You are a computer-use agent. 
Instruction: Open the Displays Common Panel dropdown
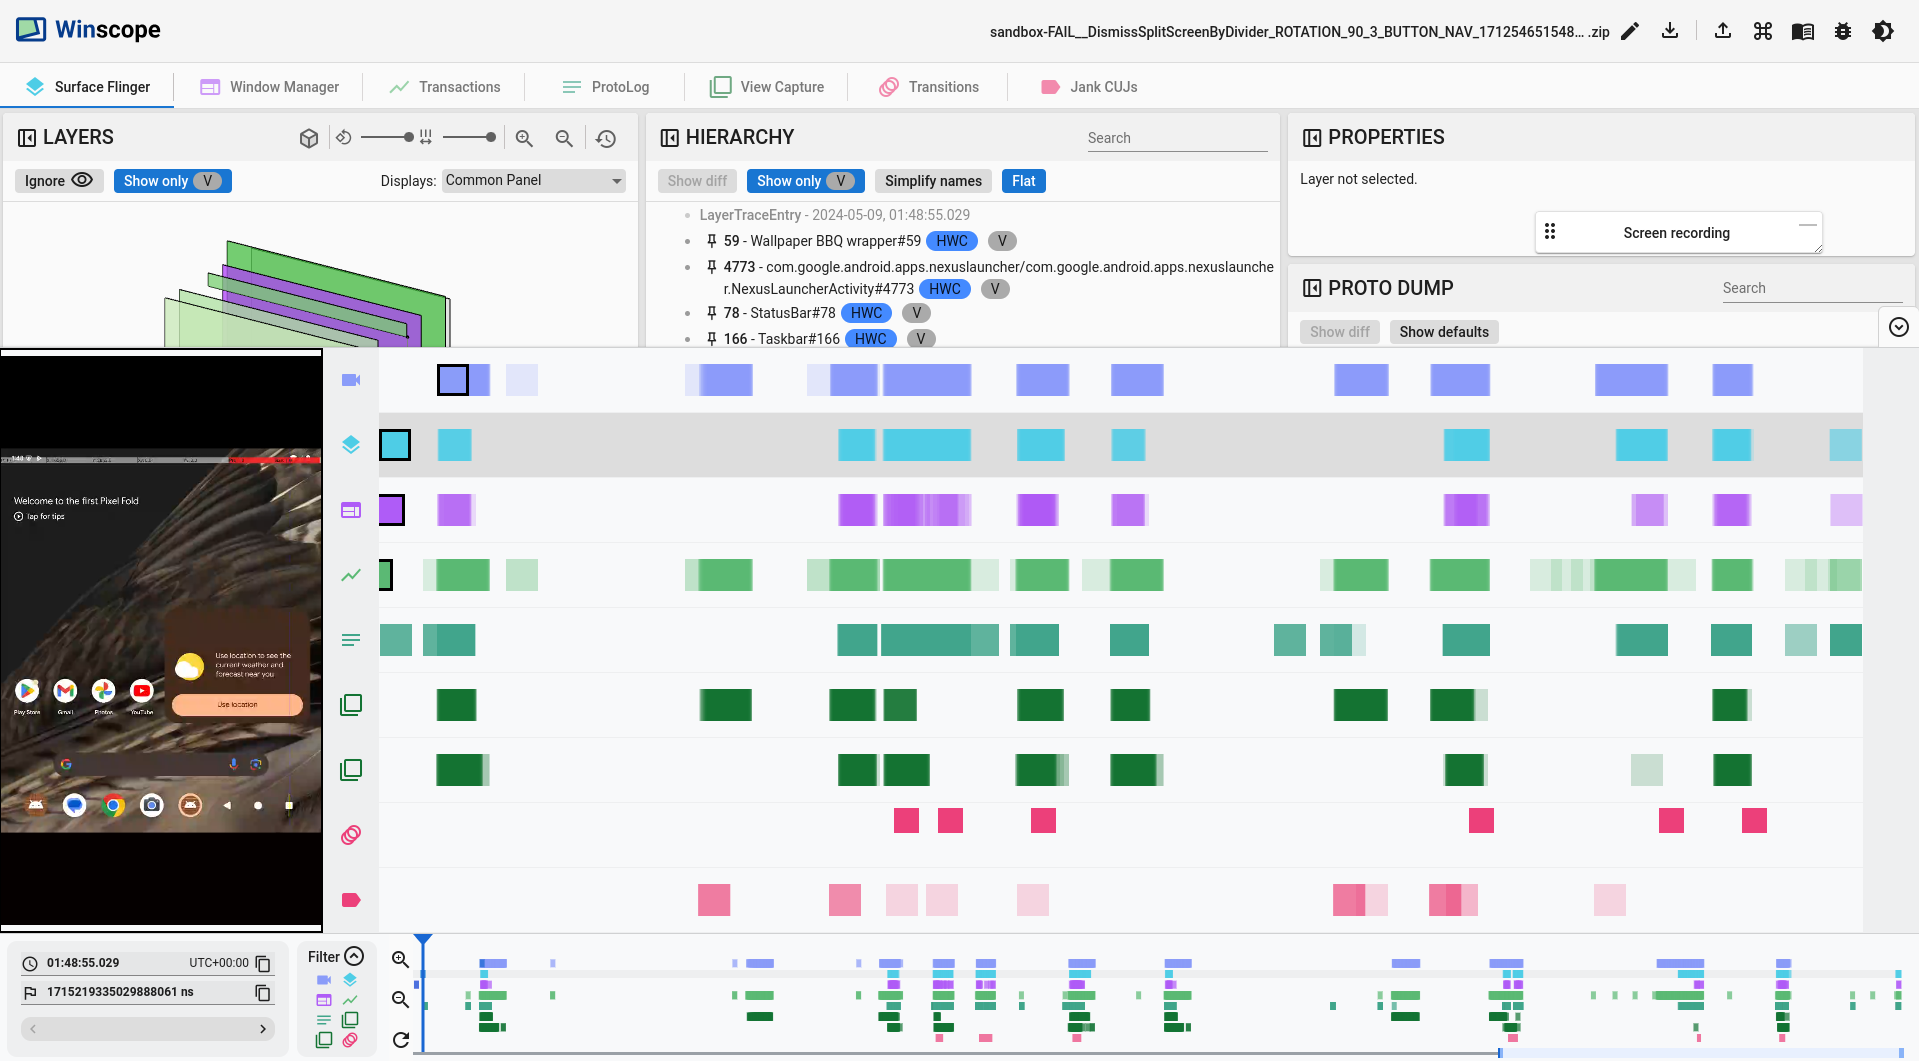533,181
